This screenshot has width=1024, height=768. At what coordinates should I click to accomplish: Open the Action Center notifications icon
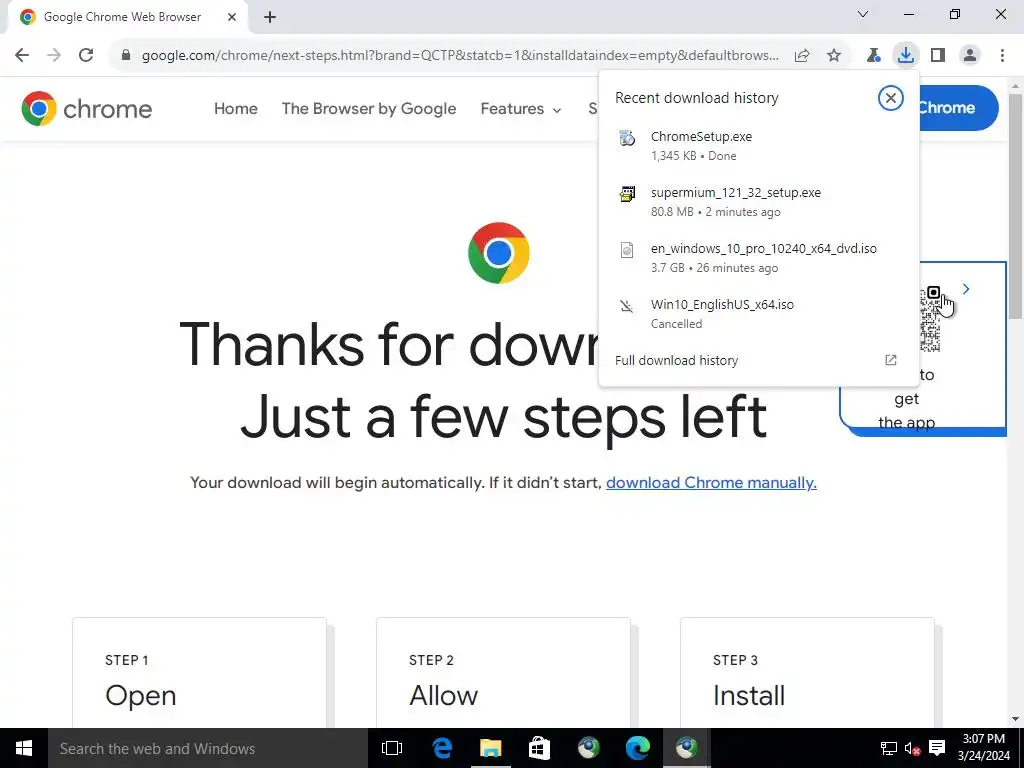tap(936, 748)
